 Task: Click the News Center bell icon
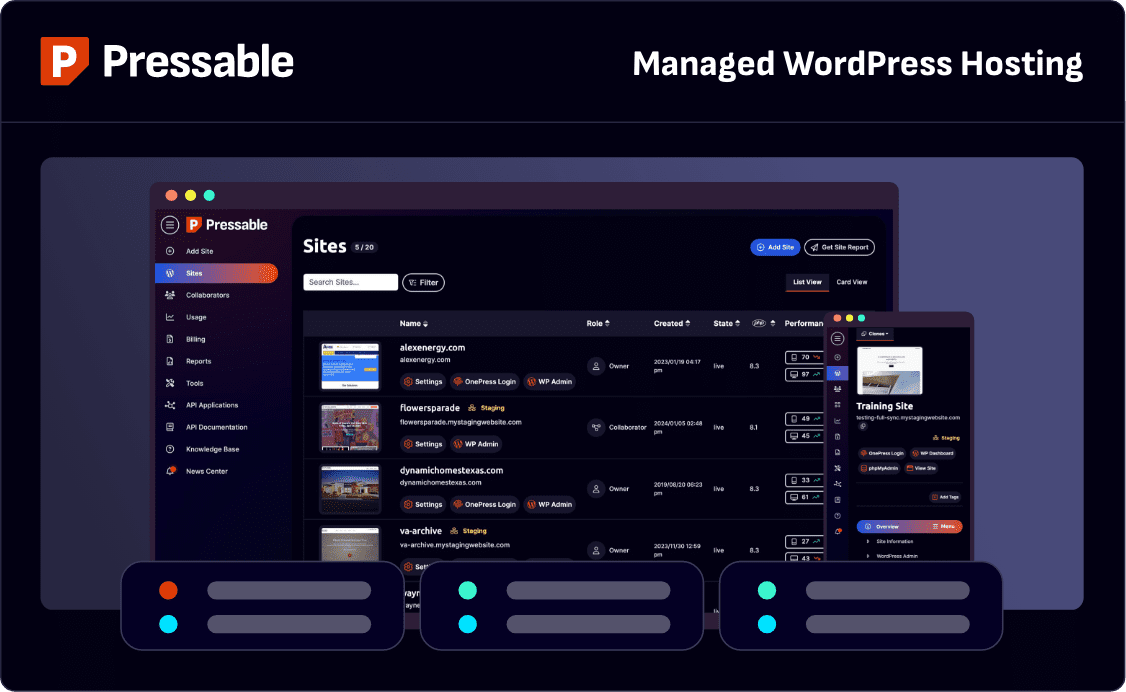[x=170, y=471]
